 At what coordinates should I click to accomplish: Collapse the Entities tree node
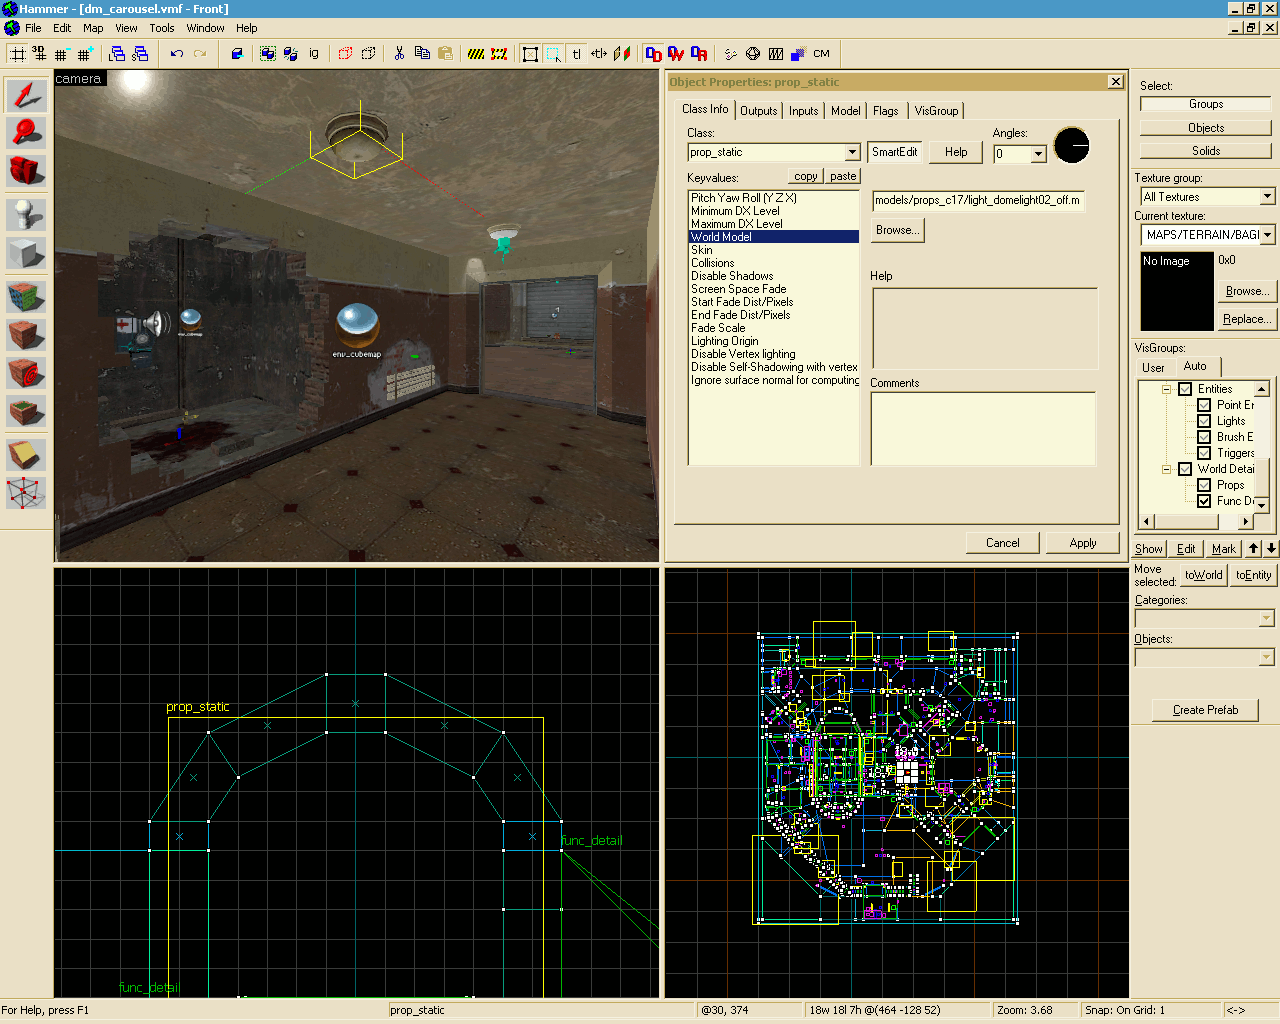click(x=1166, y=389)
